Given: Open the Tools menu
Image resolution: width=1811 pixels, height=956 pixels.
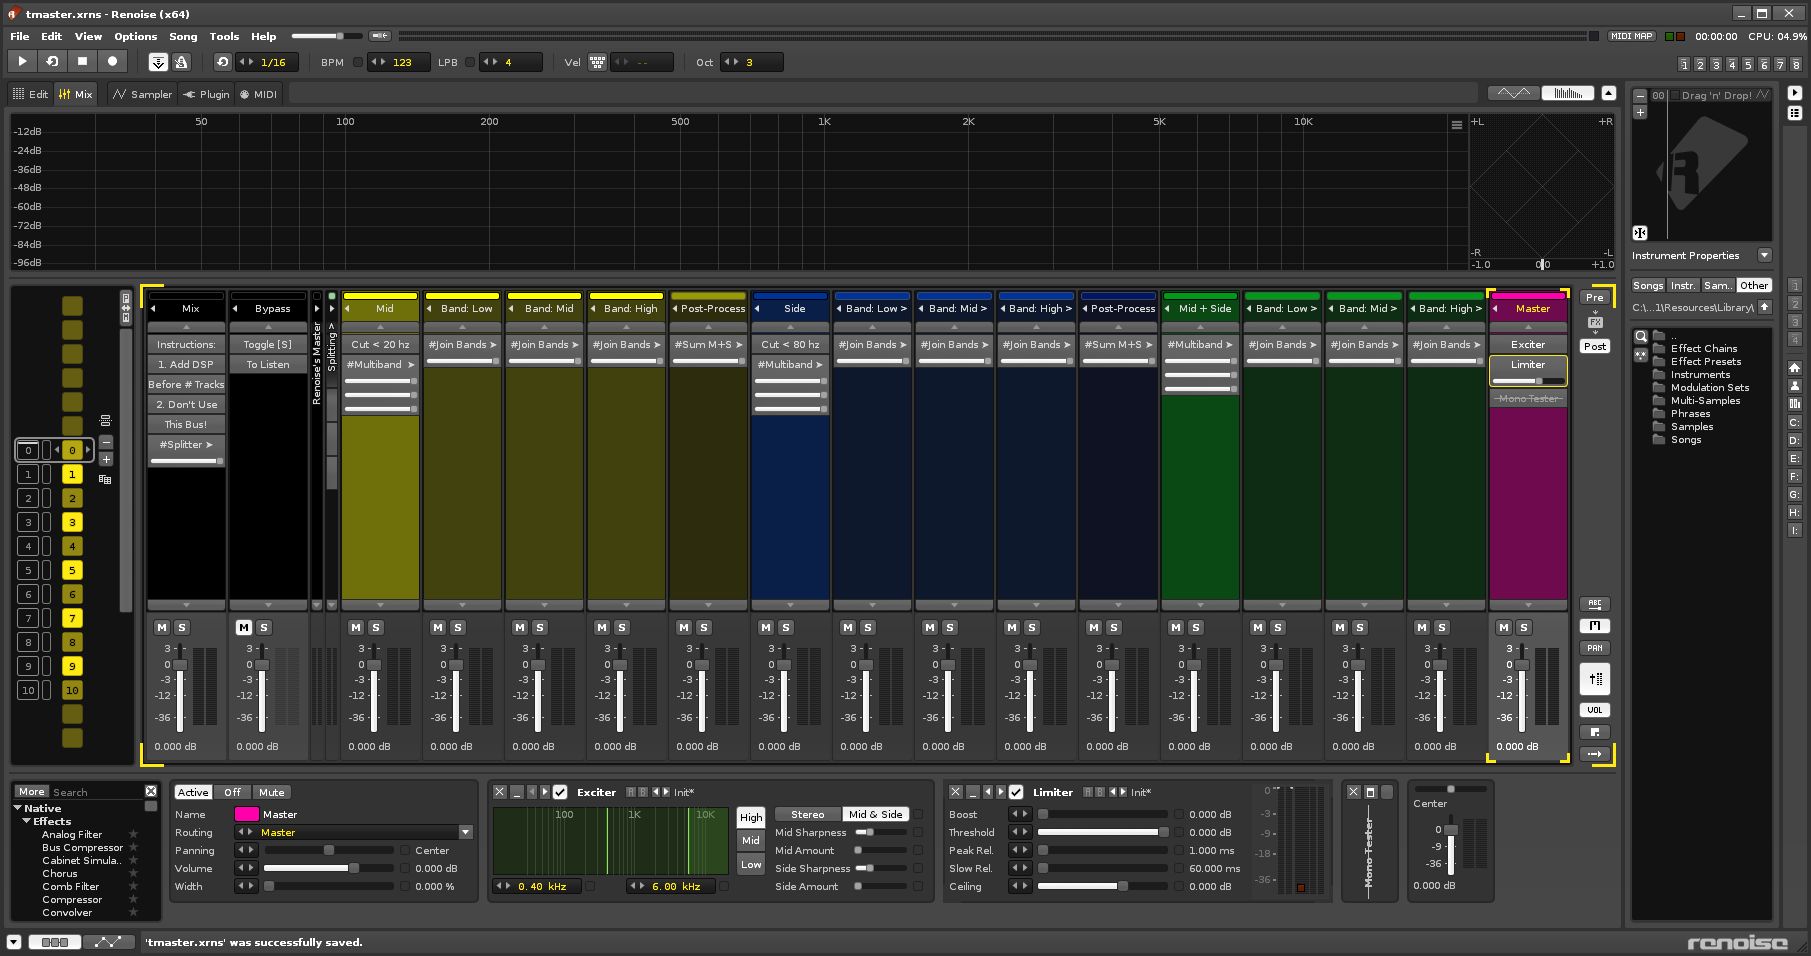Looking at the screenshot, I should pos(224,36).
